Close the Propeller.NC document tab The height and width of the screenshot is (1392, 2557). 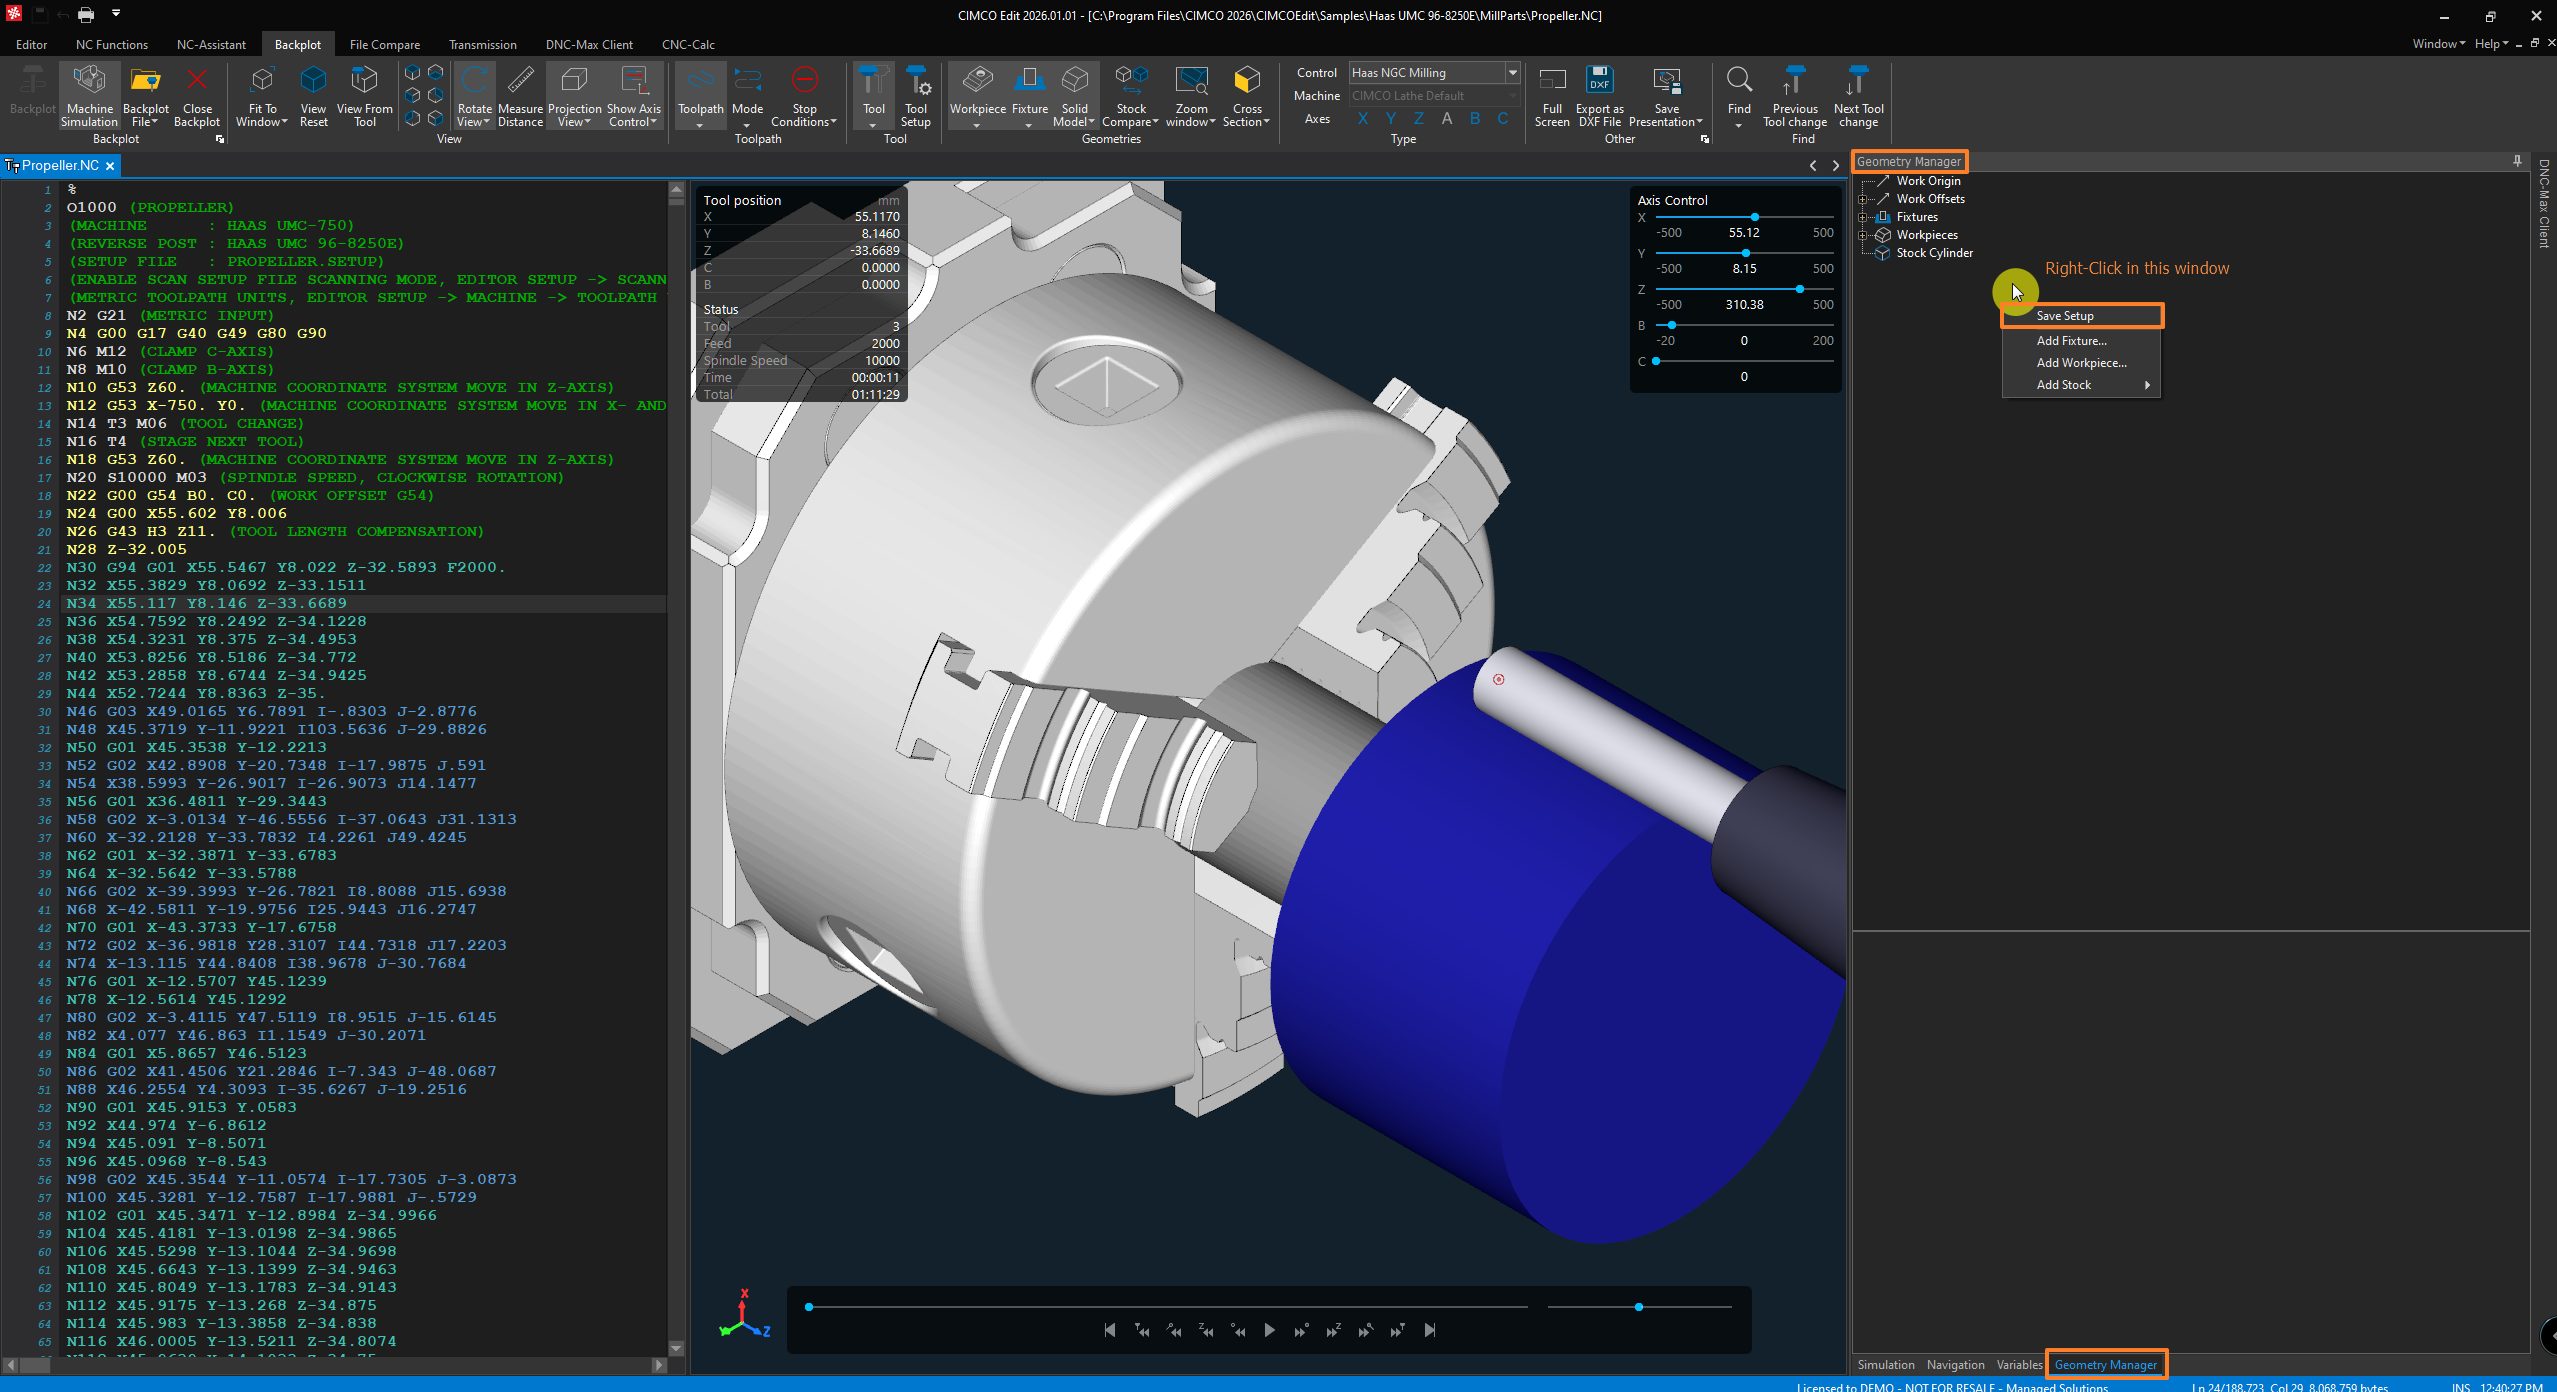point(110,166)
